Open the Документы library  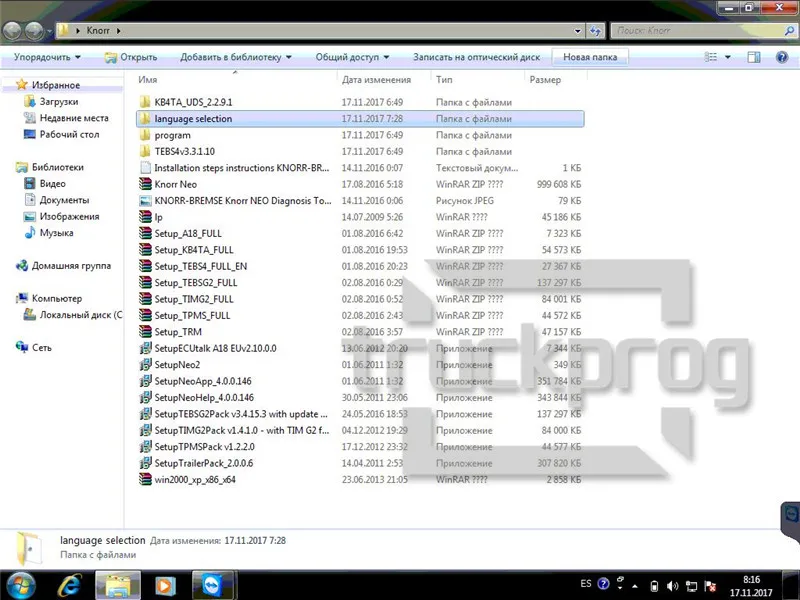click(x=64, y=199)
